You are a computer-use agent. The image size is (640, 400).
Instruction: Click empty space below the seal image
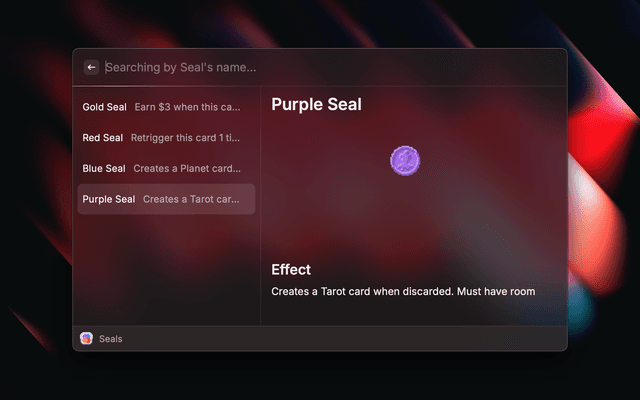pos(405,220)
